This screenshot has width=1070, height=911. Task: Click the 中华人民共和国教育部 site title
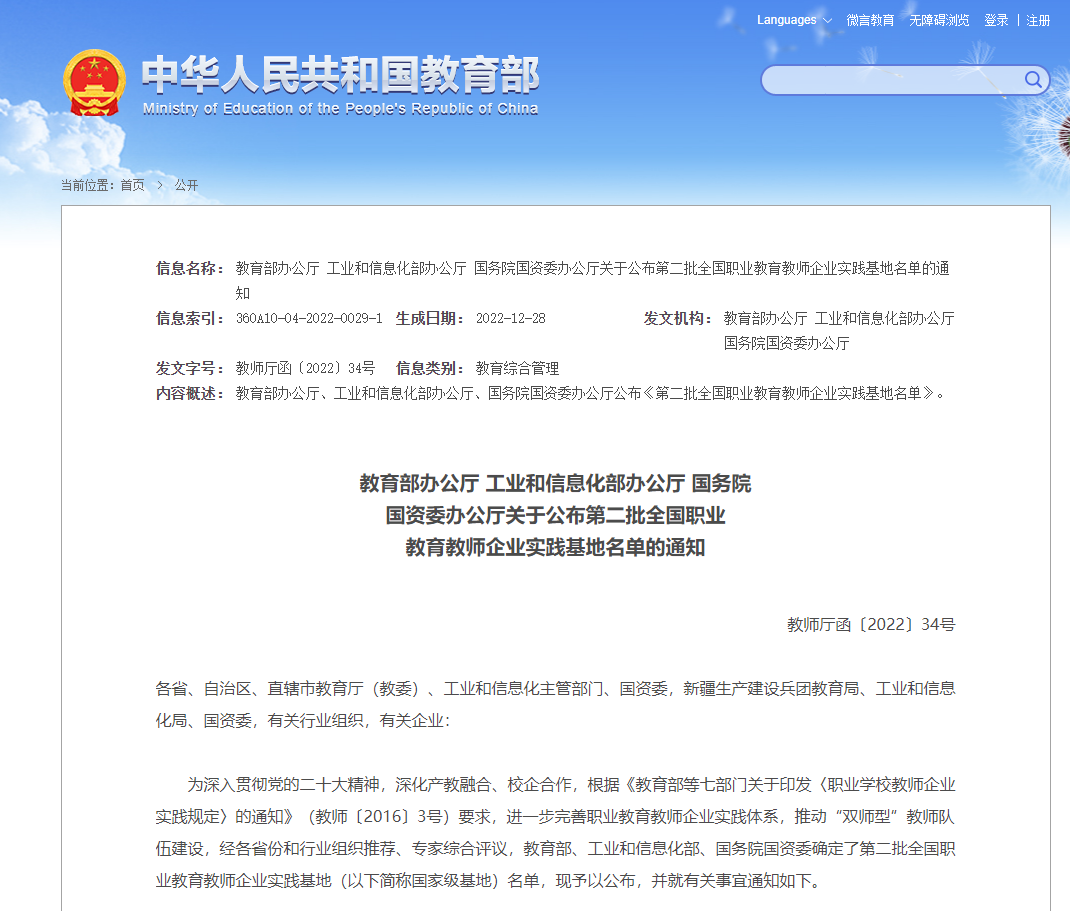(x=340, y=74)
